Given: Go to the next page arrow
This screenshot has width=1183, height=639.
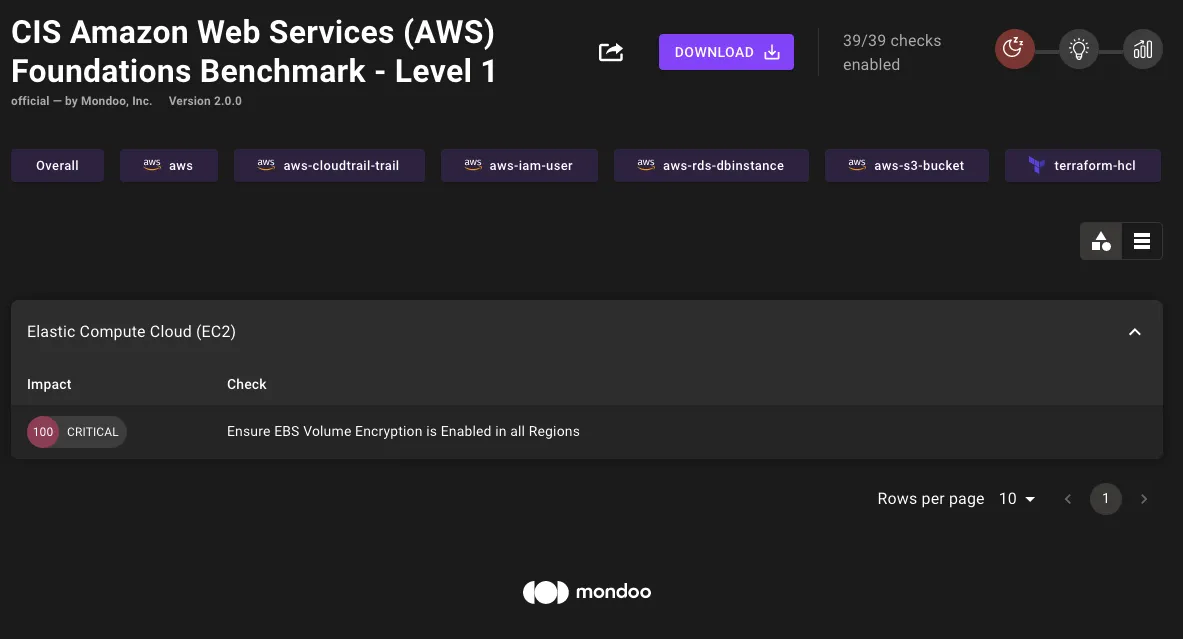Looking at the screenshot, I should click(x=1144, y=499).
